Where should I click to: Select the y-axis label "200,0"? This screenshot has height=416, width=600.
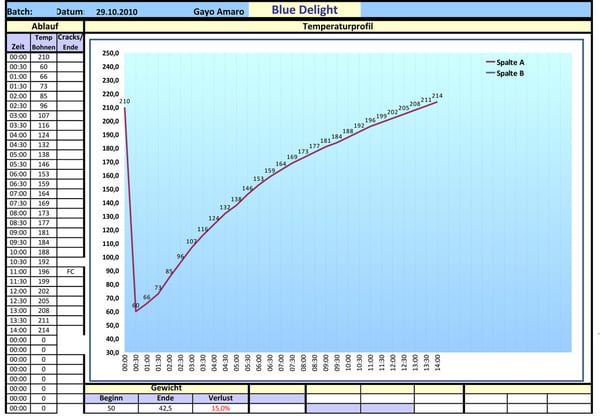coord(111,121)
